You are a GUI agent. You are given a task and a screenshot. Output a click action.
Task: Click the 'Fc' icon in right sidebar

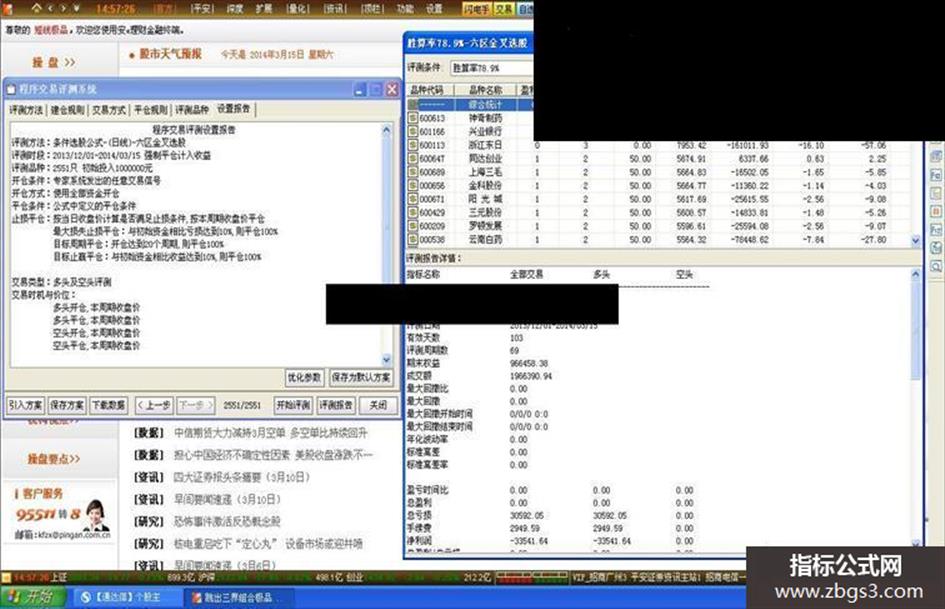tap(936, 175)
